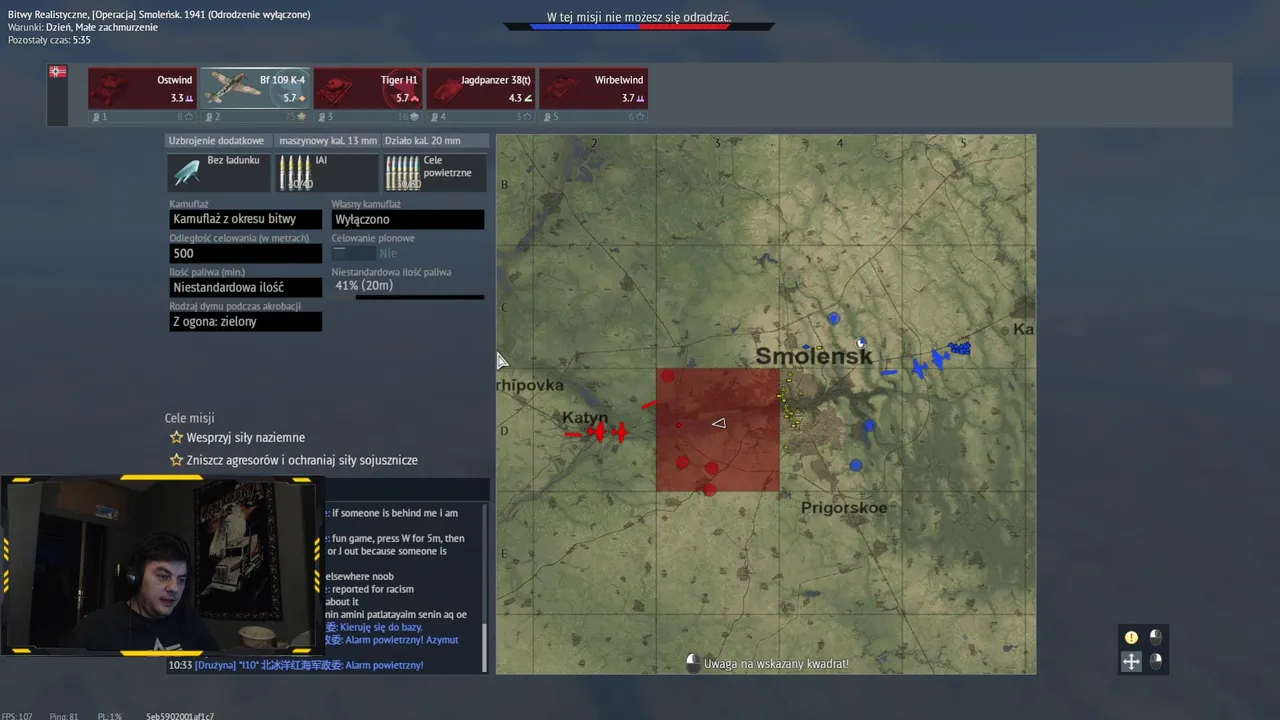
Task: Click the nation flag icon beside vehicle slots
Action: 58,72
